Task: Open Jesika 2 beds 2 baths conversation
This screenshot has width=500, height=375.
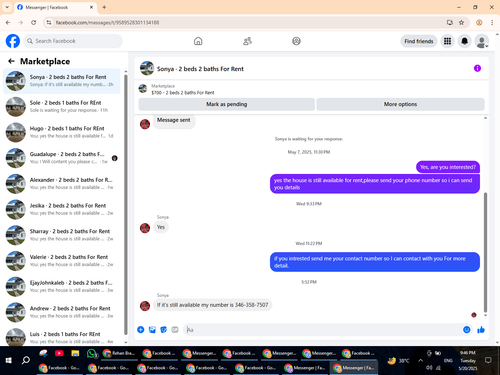Action: (x=62, y=209)
